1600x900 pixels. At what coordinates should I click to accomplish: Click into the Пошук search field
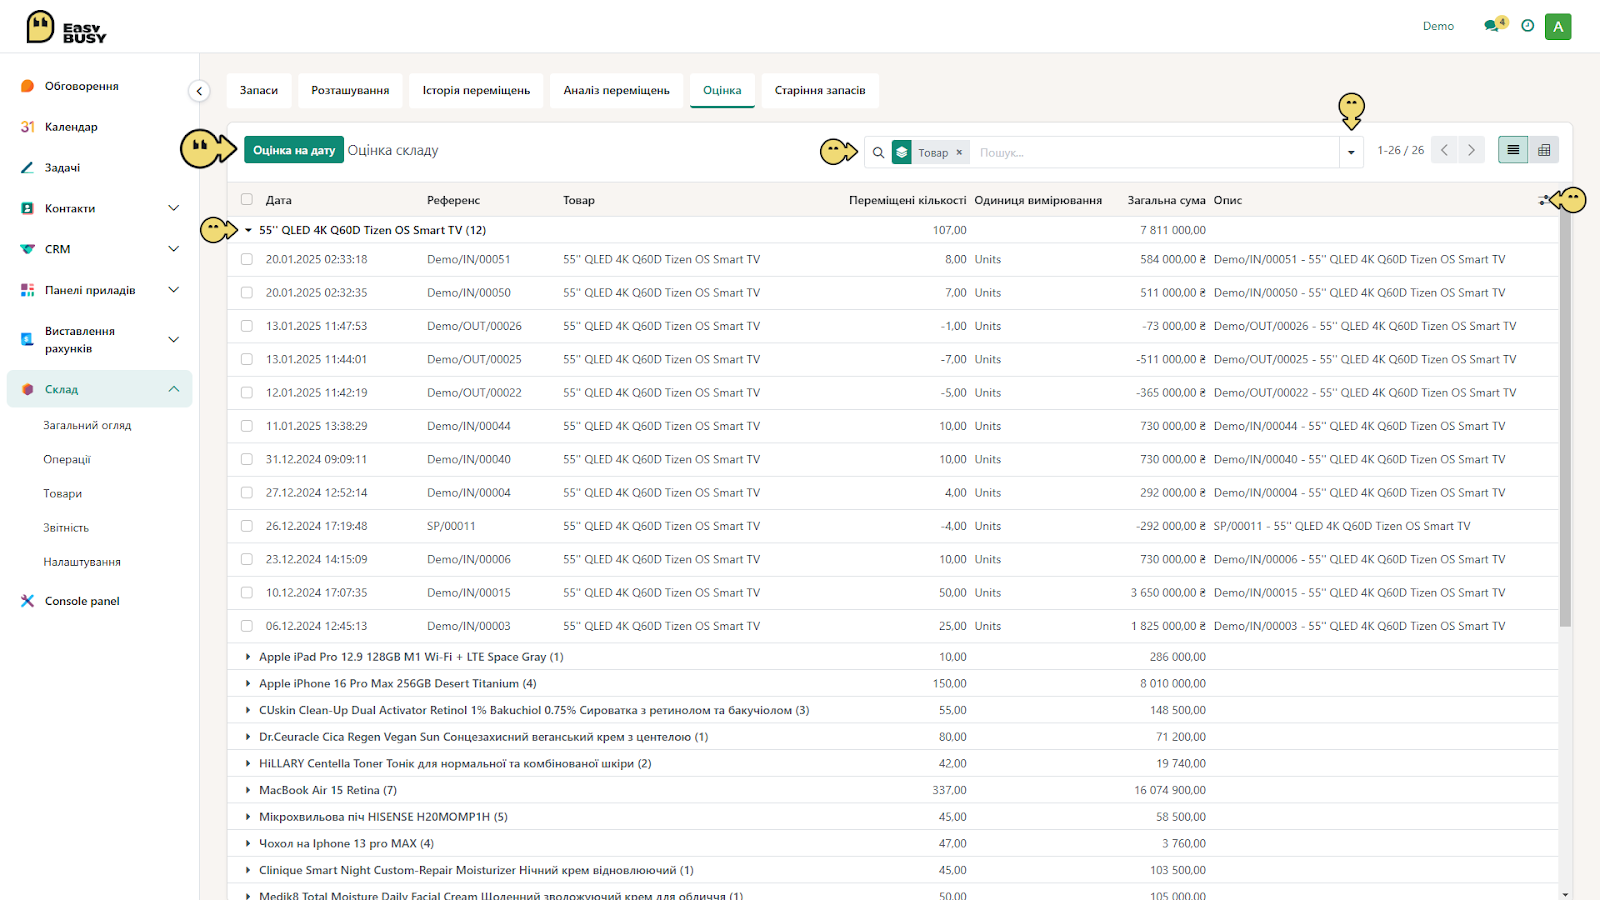pos(1155,153)
